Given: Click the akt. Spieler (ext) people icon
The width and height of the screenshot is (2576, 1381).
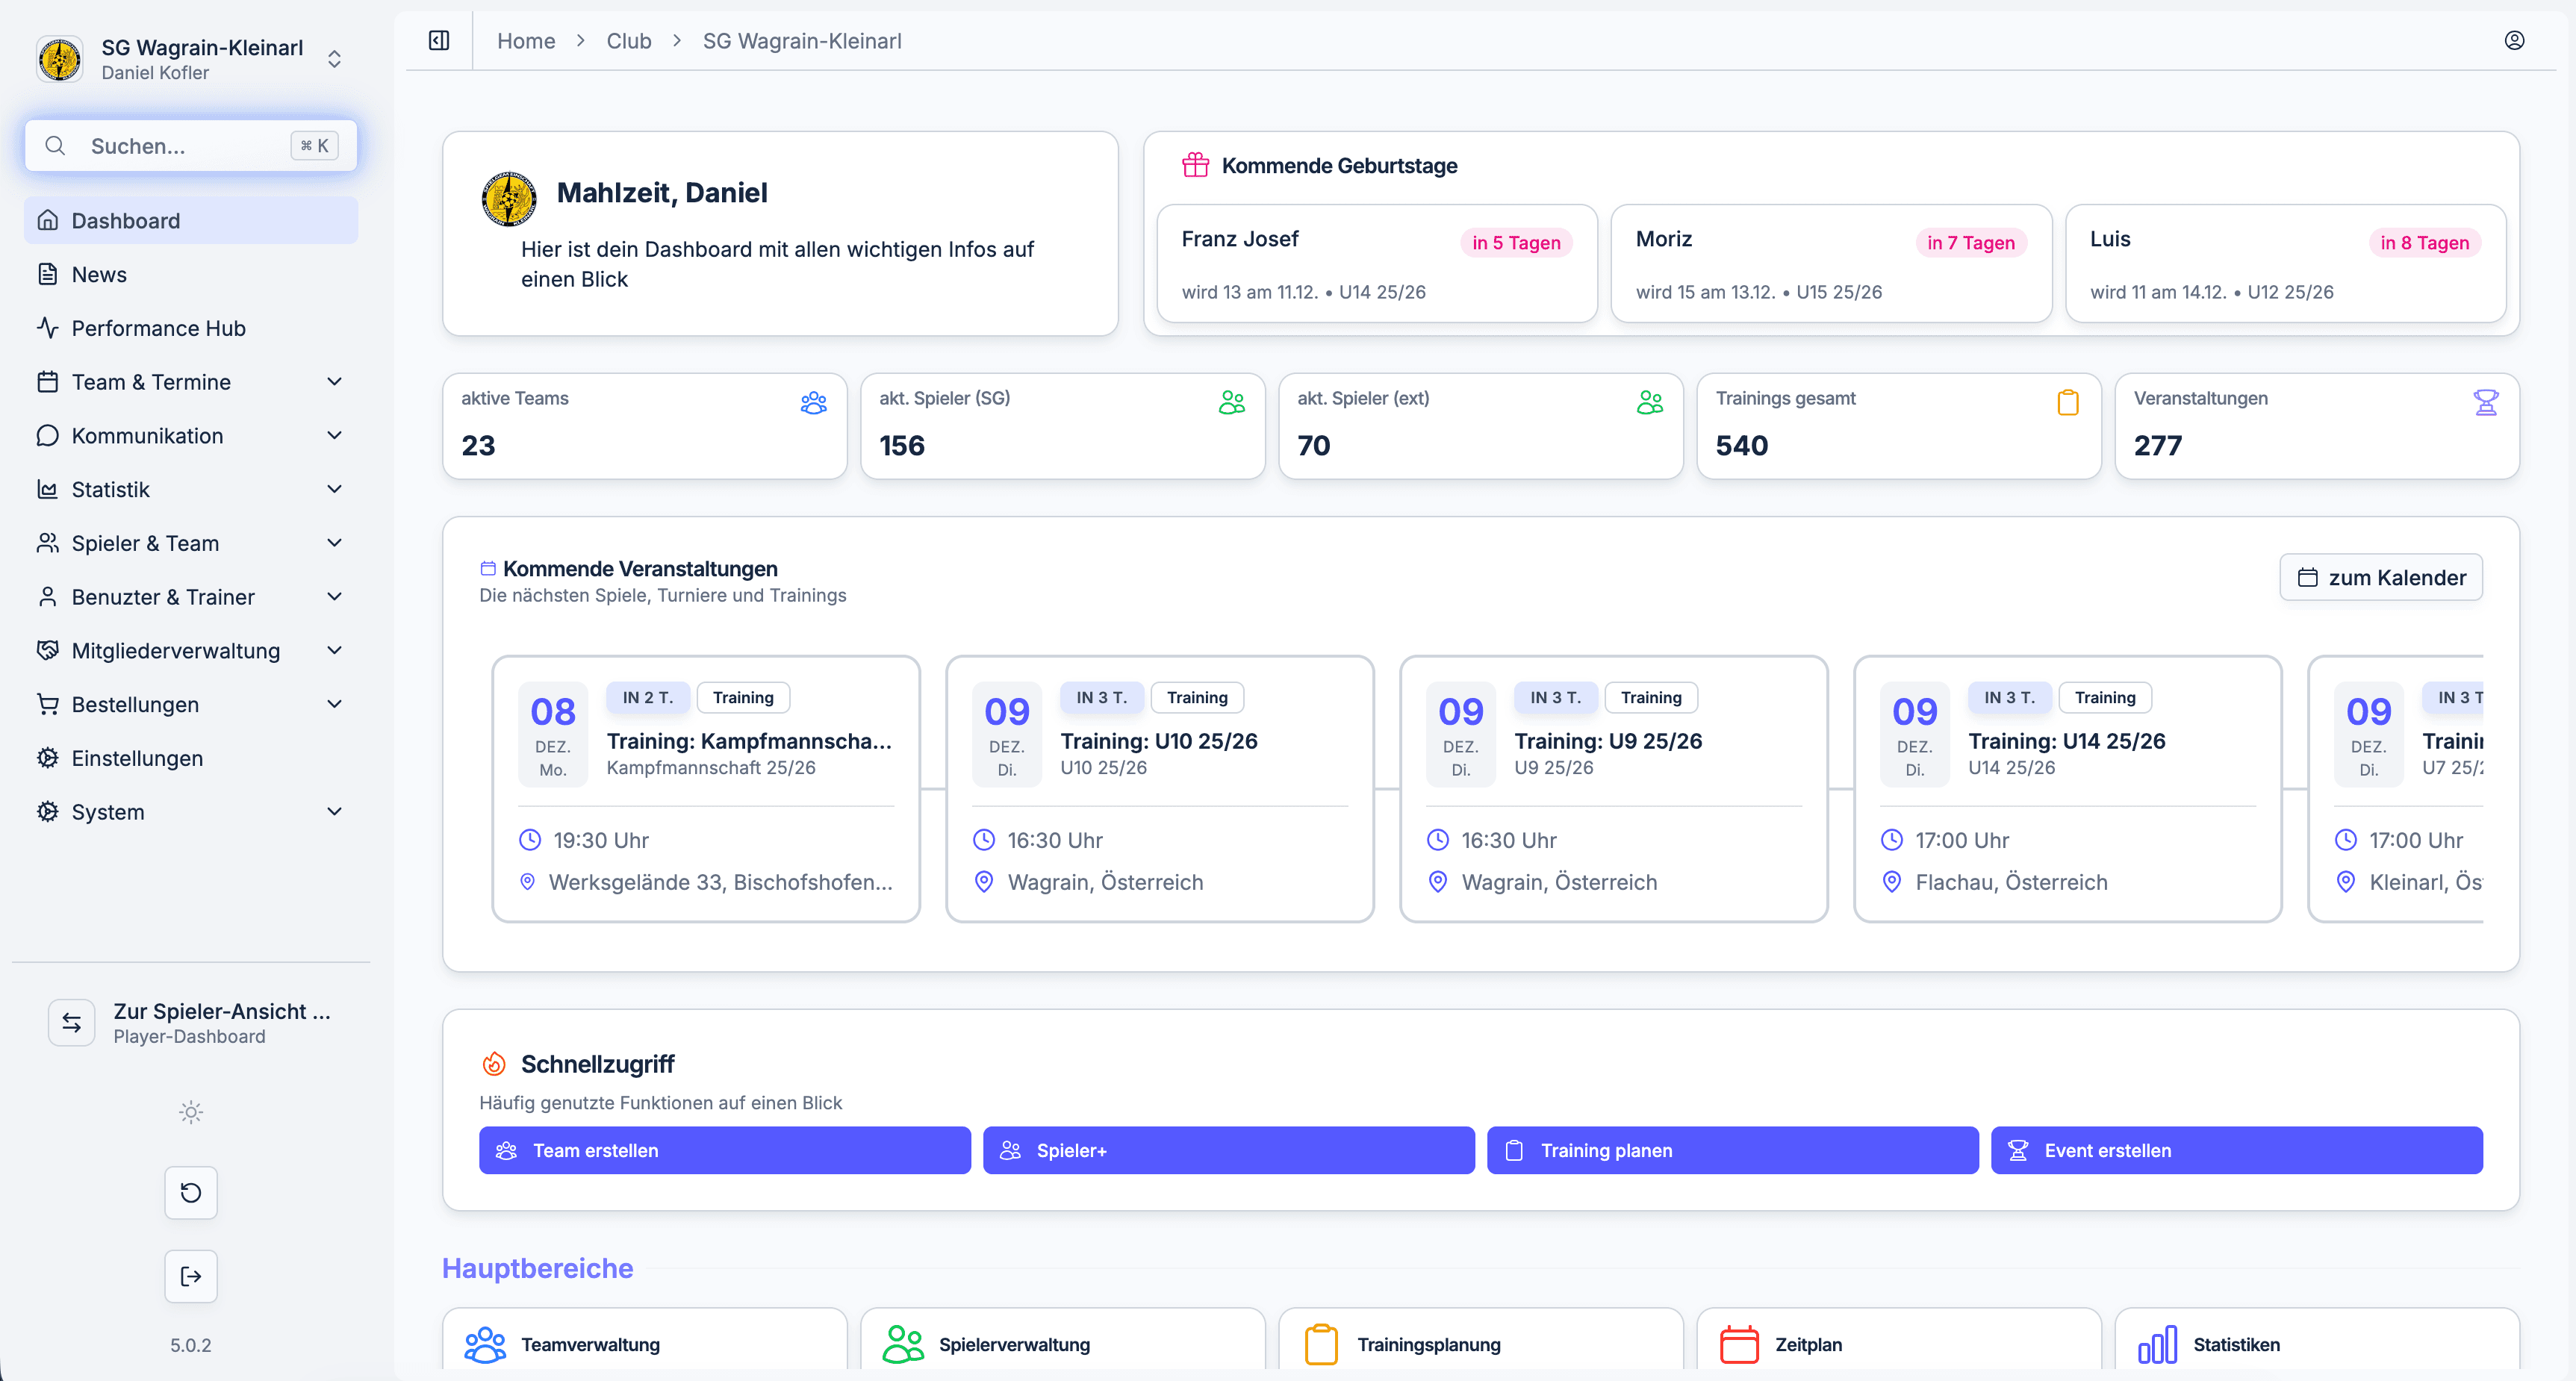Looking at the screenshot, I should 1650,403.
